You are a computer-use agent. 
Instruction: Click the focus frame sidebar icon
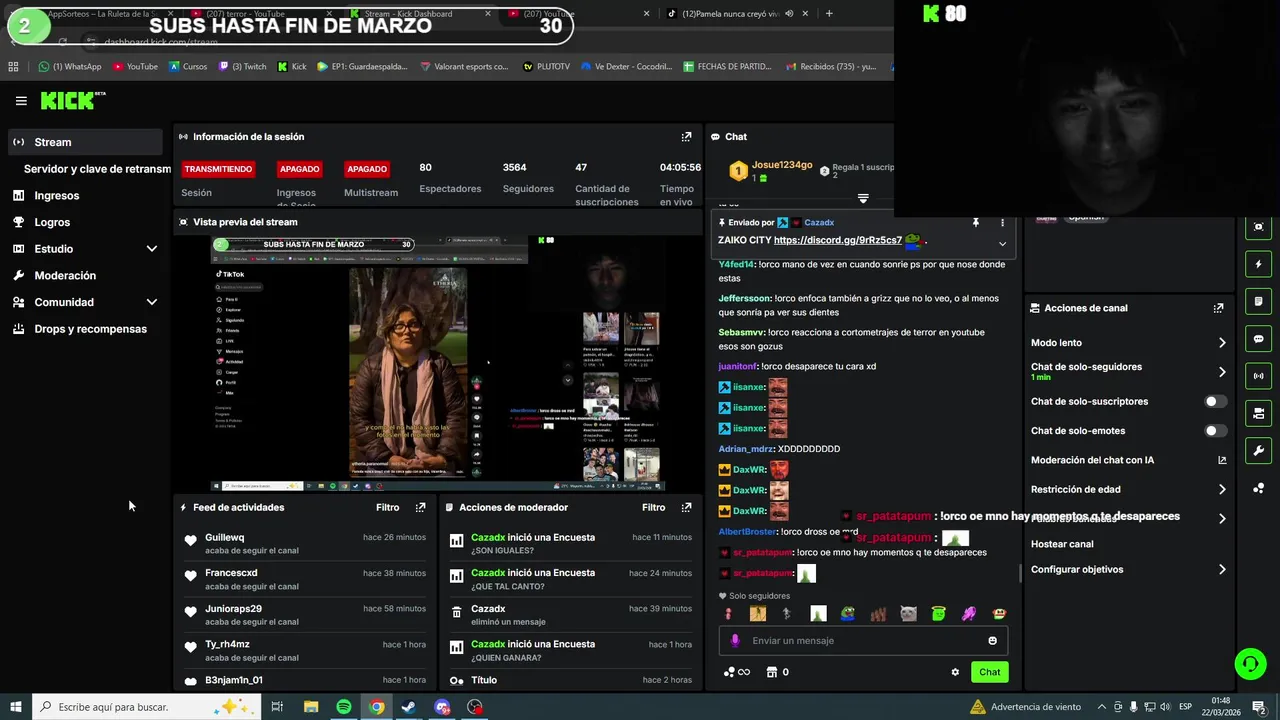(x=1259, y=227)
